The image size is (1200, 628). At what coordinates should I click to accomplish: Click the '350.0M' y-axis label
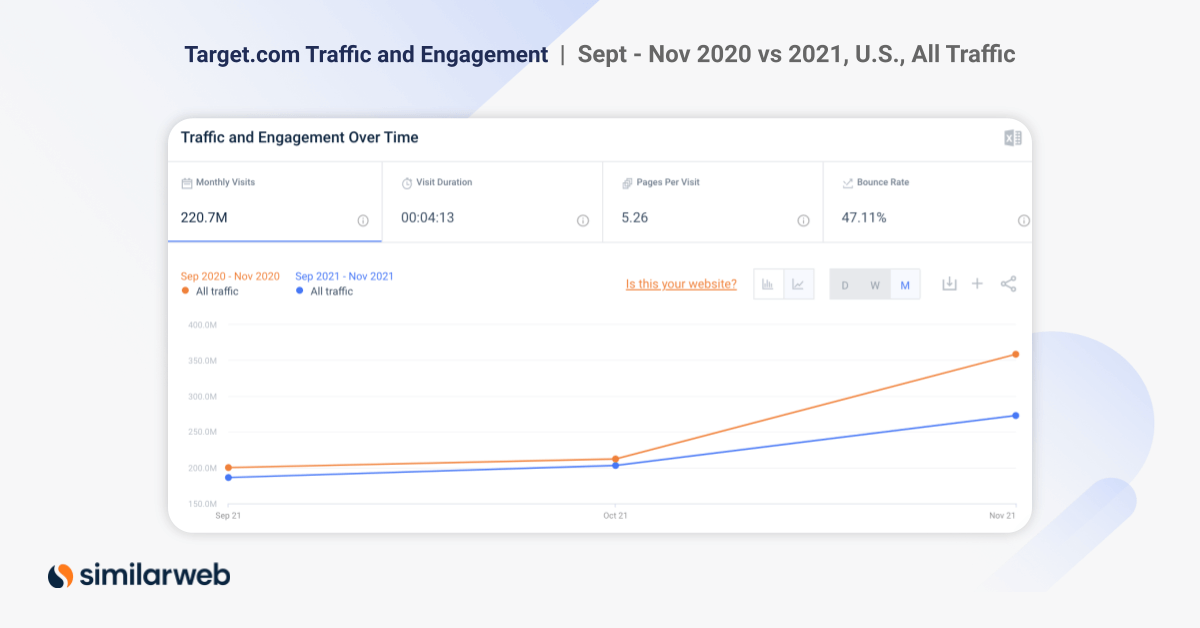203,361
